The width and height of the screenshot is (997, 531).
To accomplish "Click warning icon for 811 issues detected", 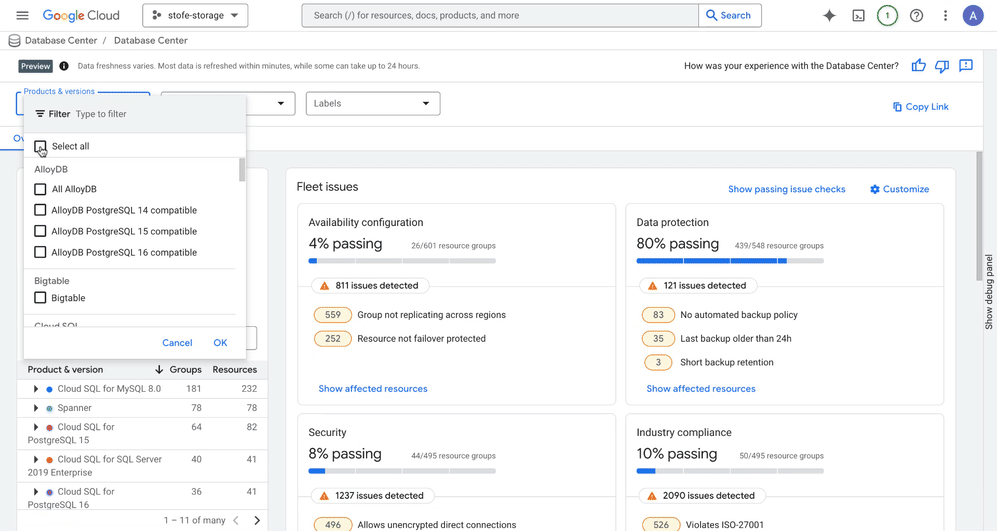I will (x=324, y=286).
